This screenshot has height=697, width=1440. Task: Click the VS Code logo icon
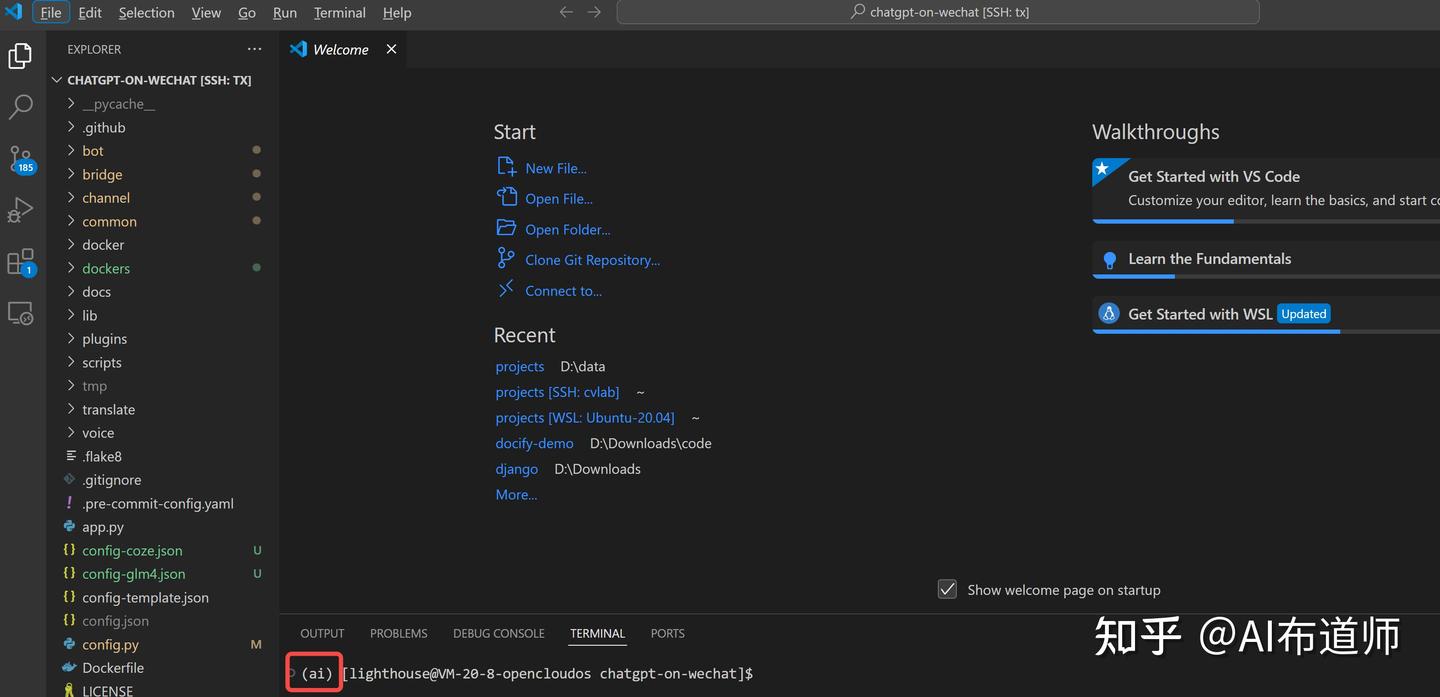[x=13, y=12]
